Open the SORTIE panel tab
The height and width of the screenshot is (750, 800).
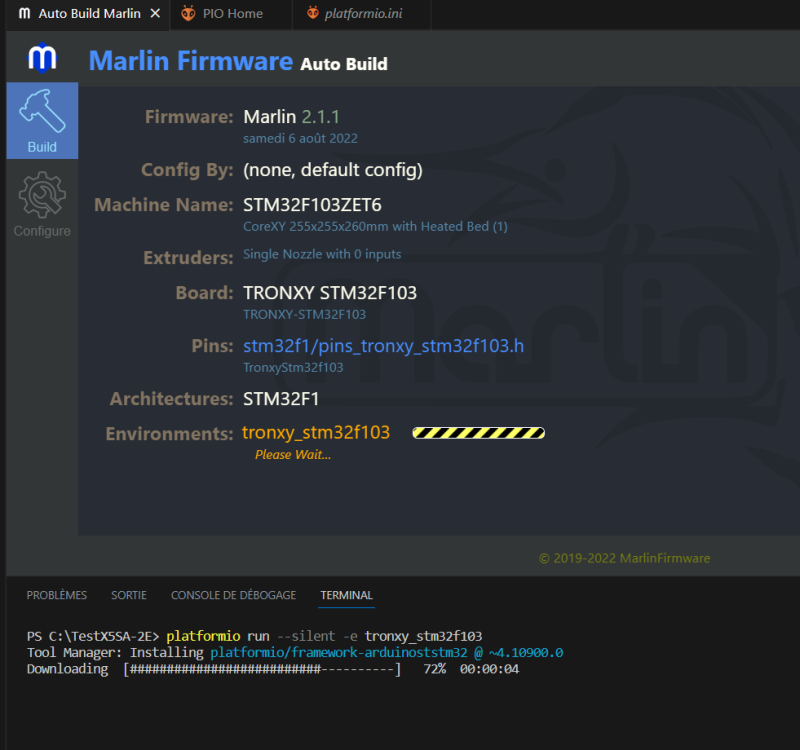[129, 595]
